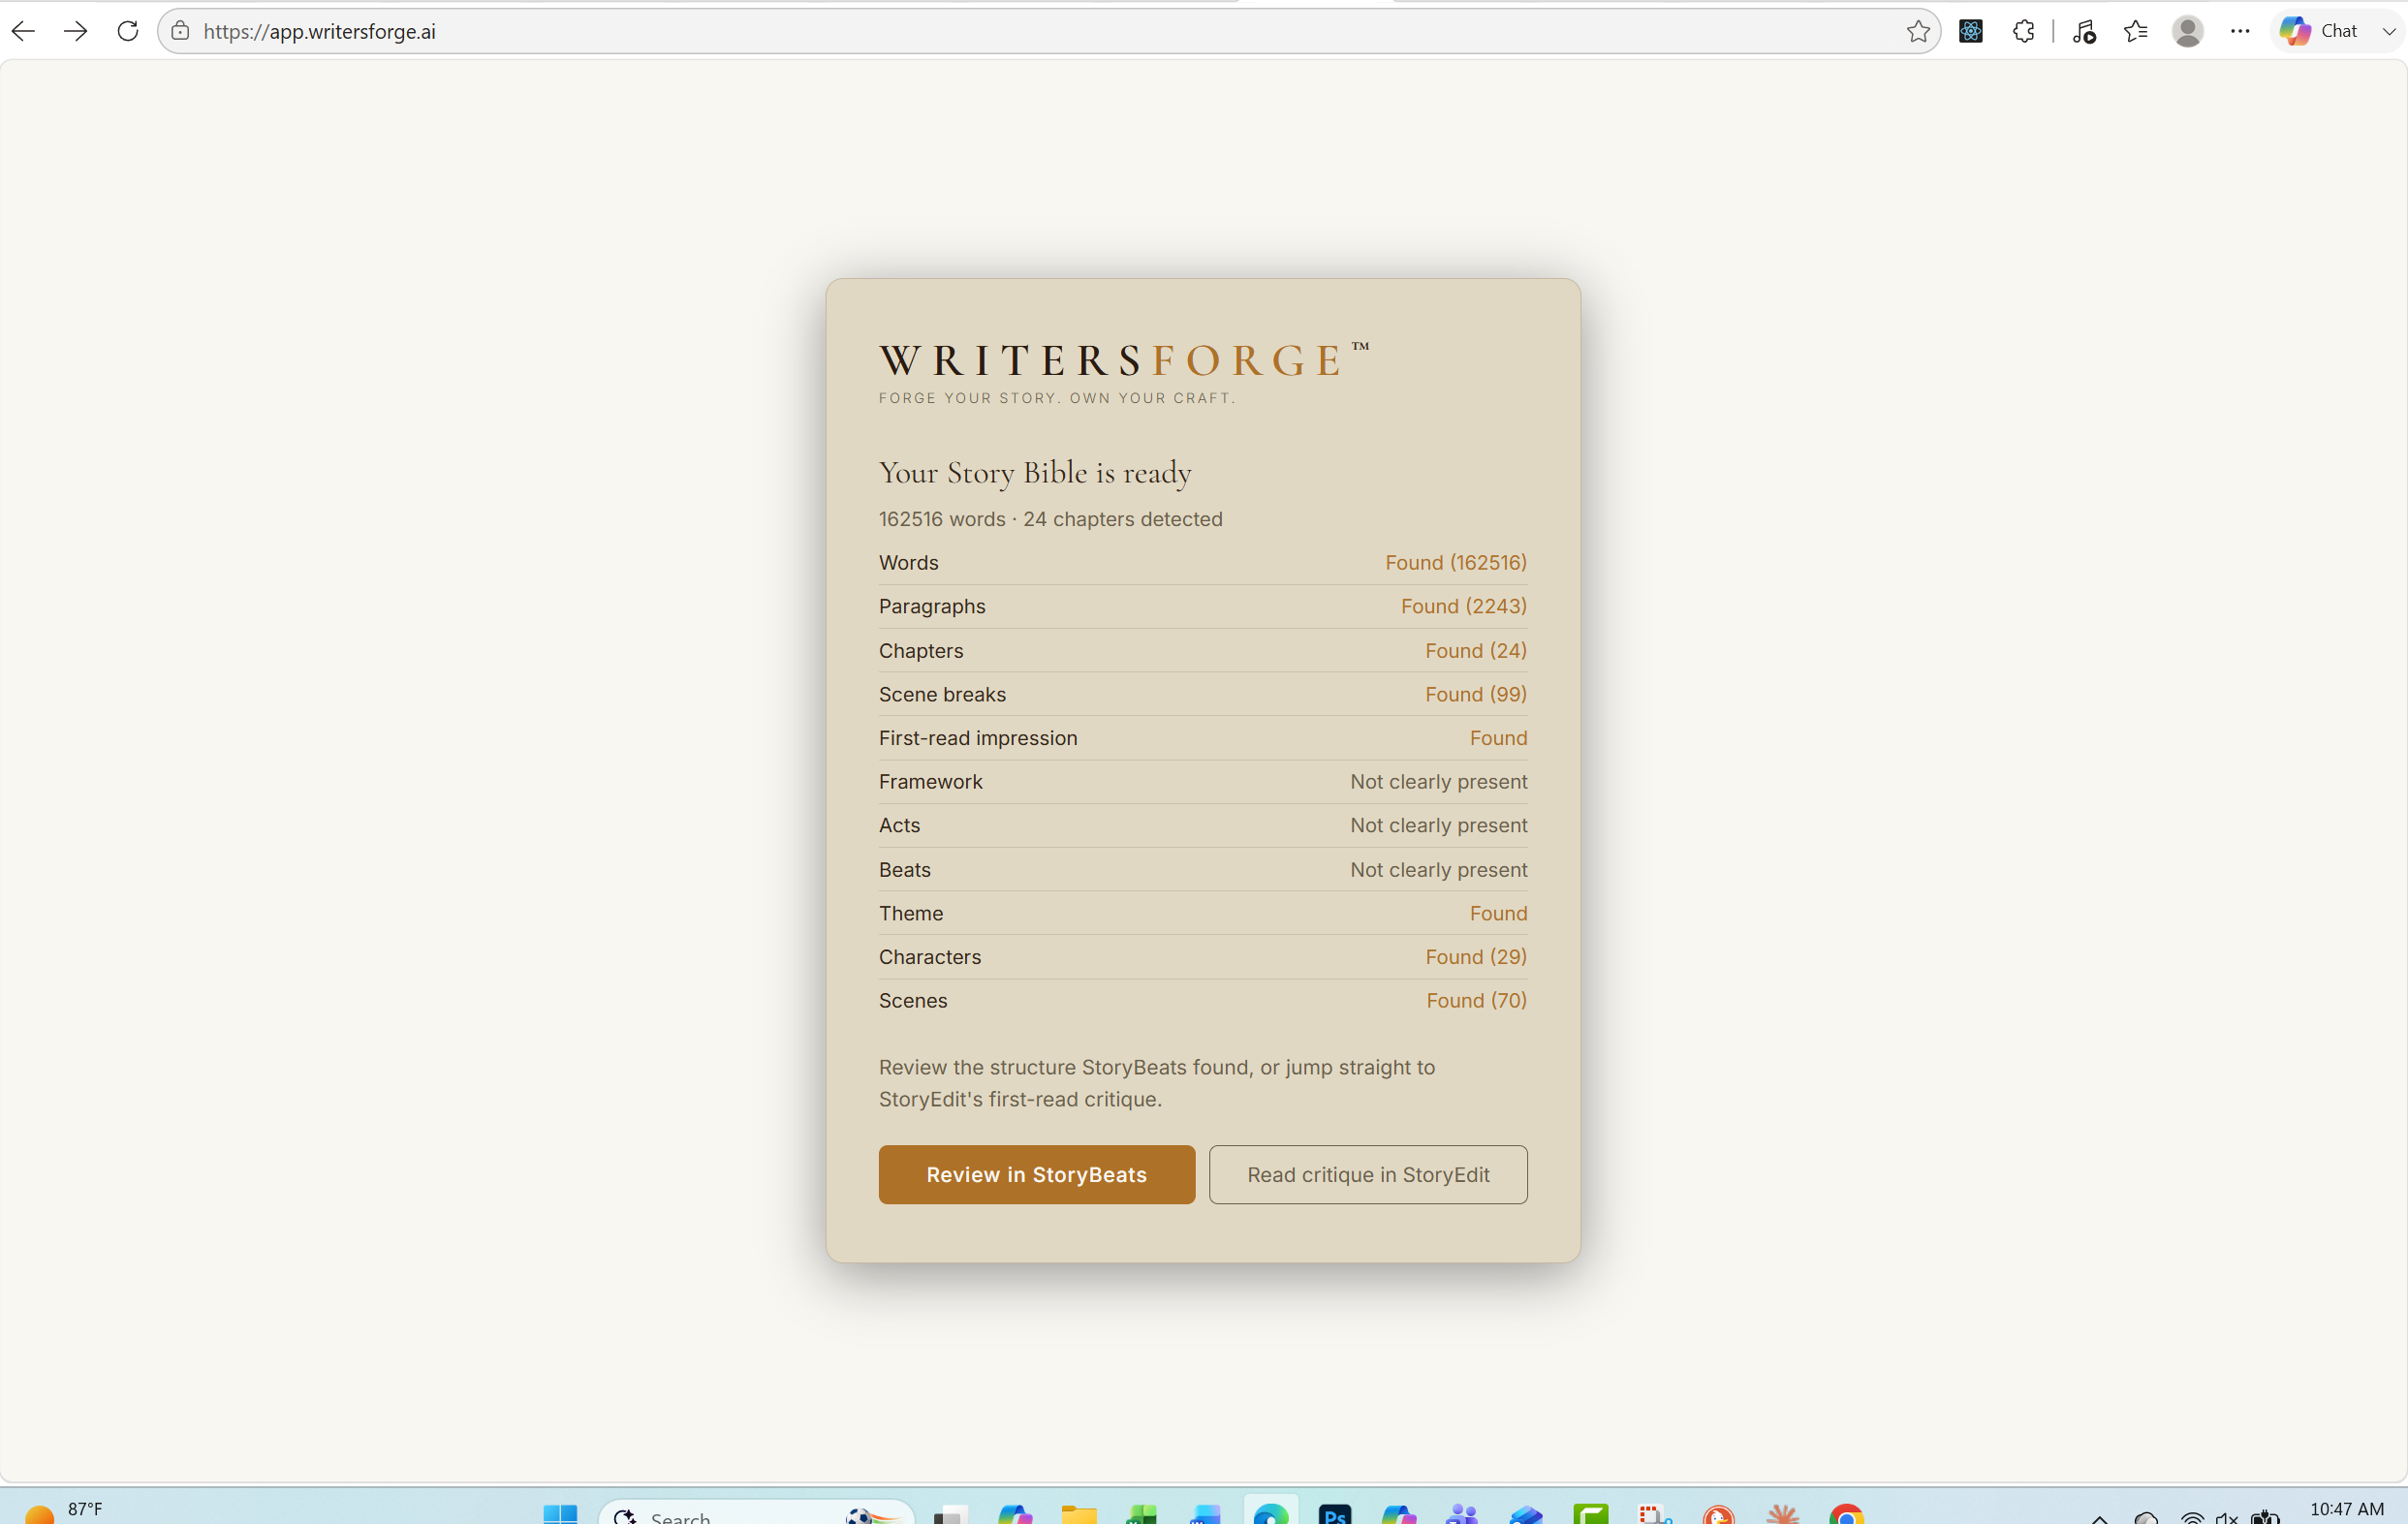Go forward to the next page
Viewport: 2408px width, 1524px height.
pyautogui.click(x=75, y=31)
